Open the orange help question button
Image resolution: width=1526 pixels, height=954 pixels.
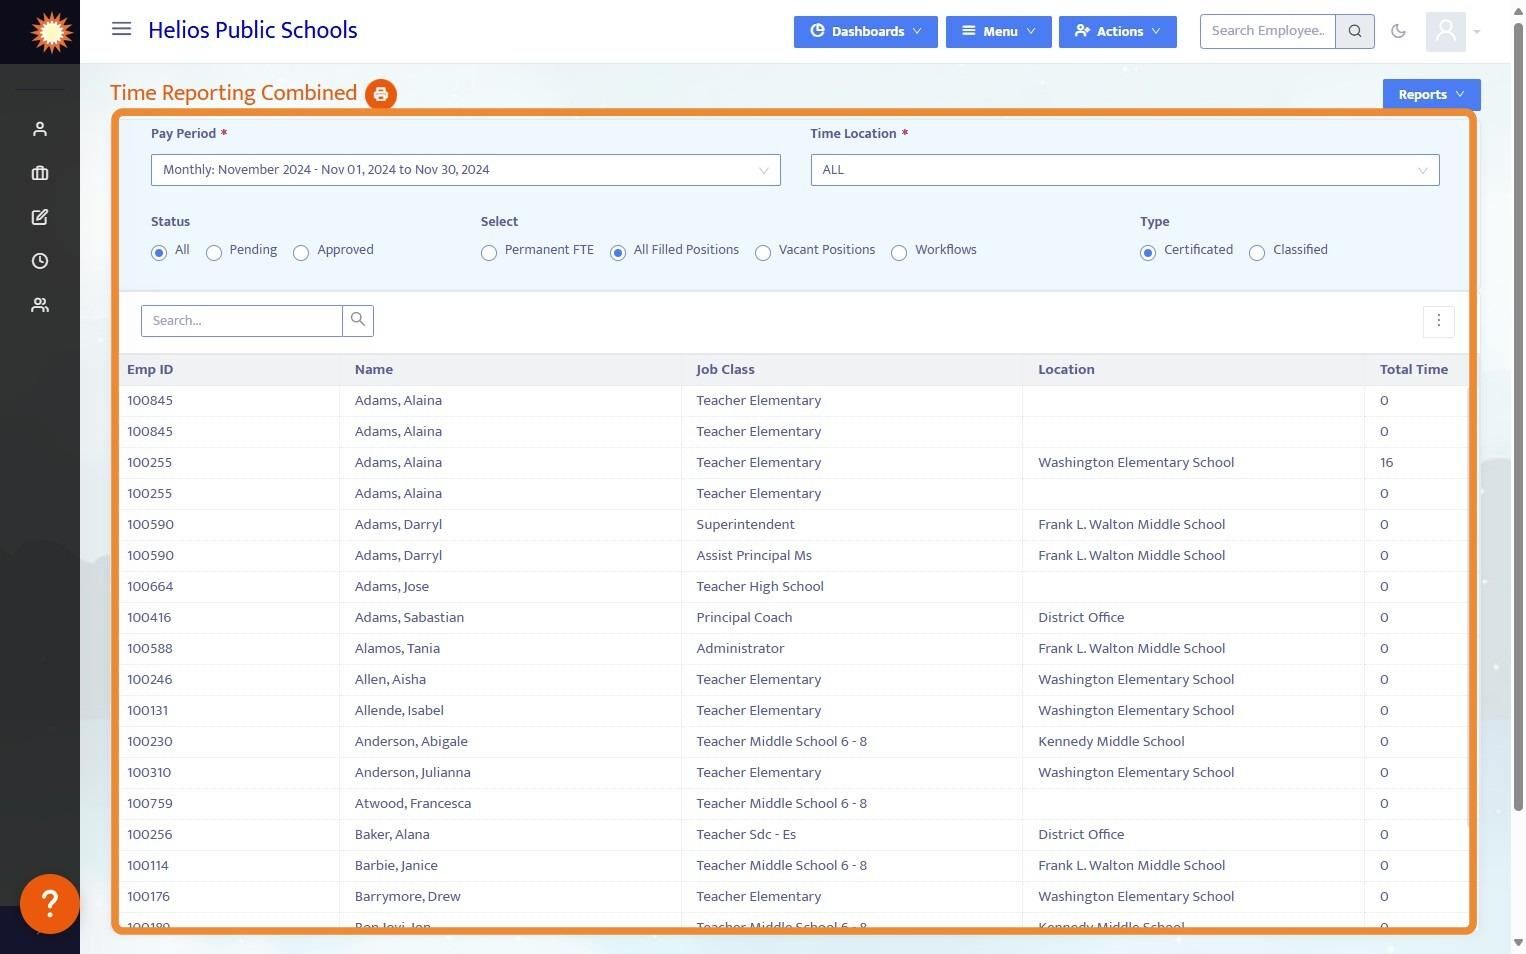click(50, 904)
